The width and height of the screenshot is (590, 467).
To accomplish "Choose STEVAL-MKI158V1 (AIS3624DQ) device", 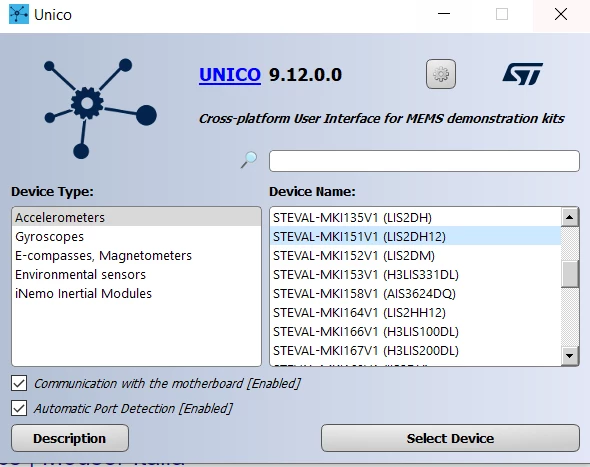I will click(415, 293).
